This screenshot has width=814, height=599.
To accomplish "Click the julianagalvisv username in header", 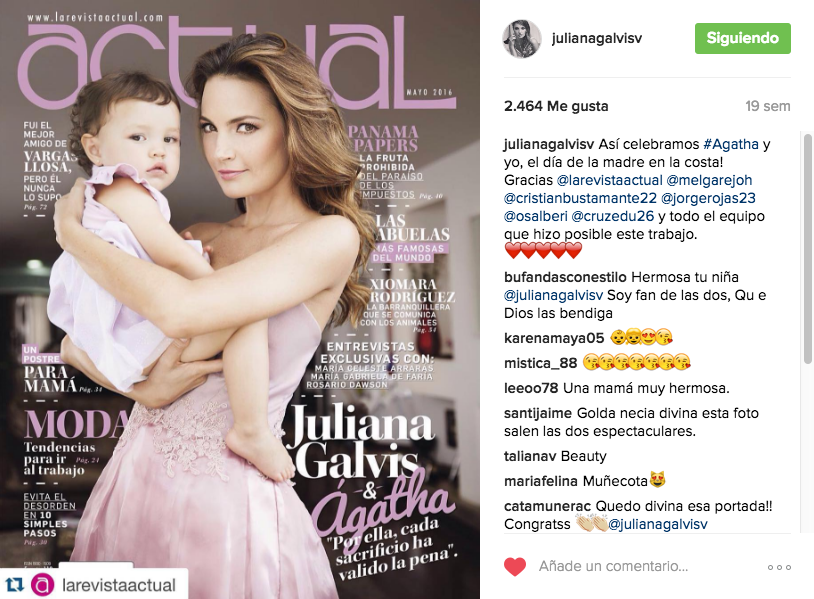I will tap(596, 38).
